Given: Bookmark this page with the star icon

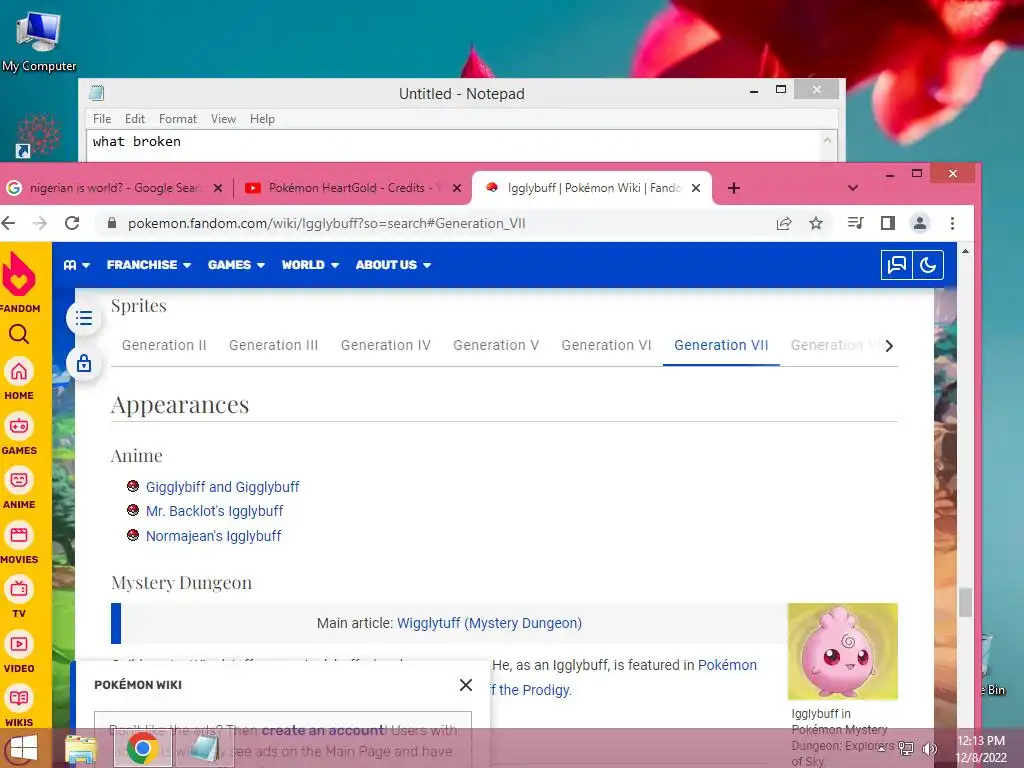Looking at the screenshot, I should point(816,223).
